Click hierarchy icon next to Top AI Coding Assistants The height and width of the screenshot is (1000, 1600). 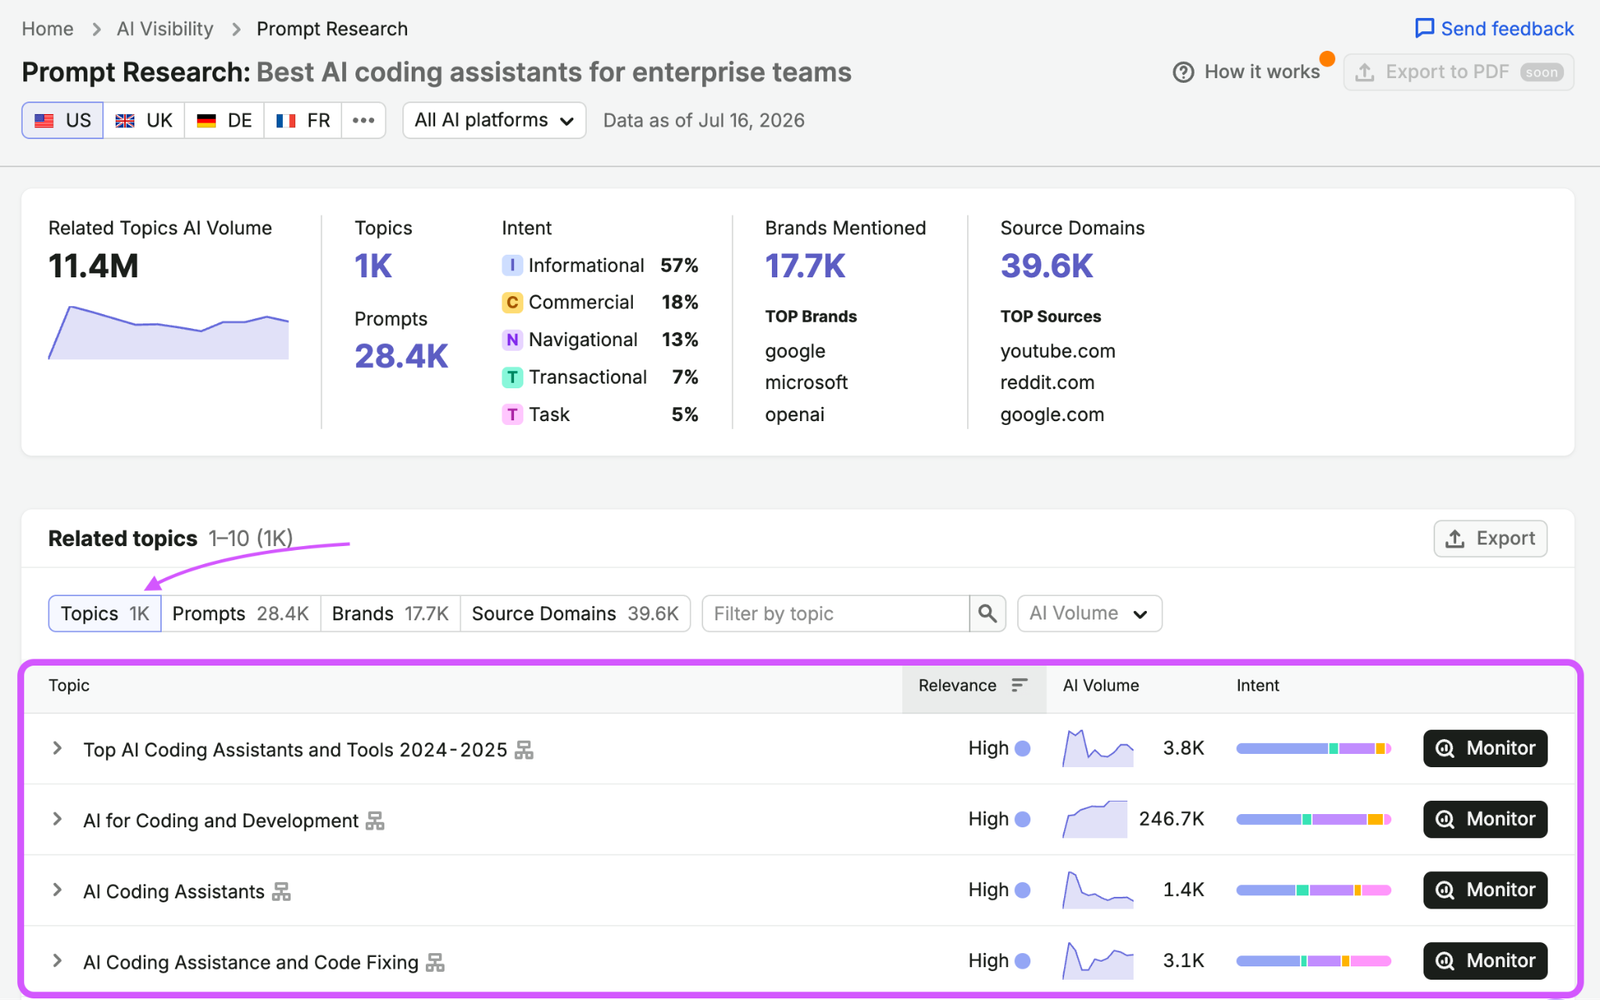point(524,750)
